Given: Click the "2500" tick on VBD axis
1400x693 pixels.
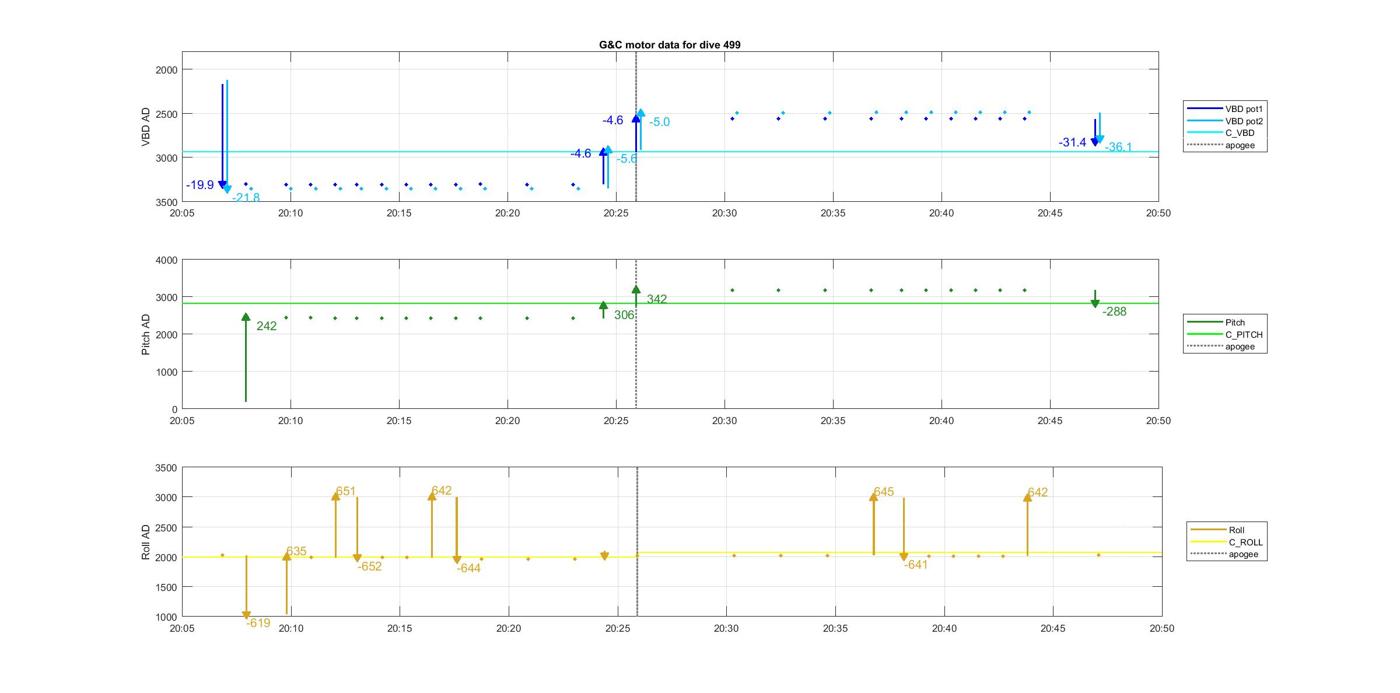Looking at the screenshot, I should coord(166,114).
